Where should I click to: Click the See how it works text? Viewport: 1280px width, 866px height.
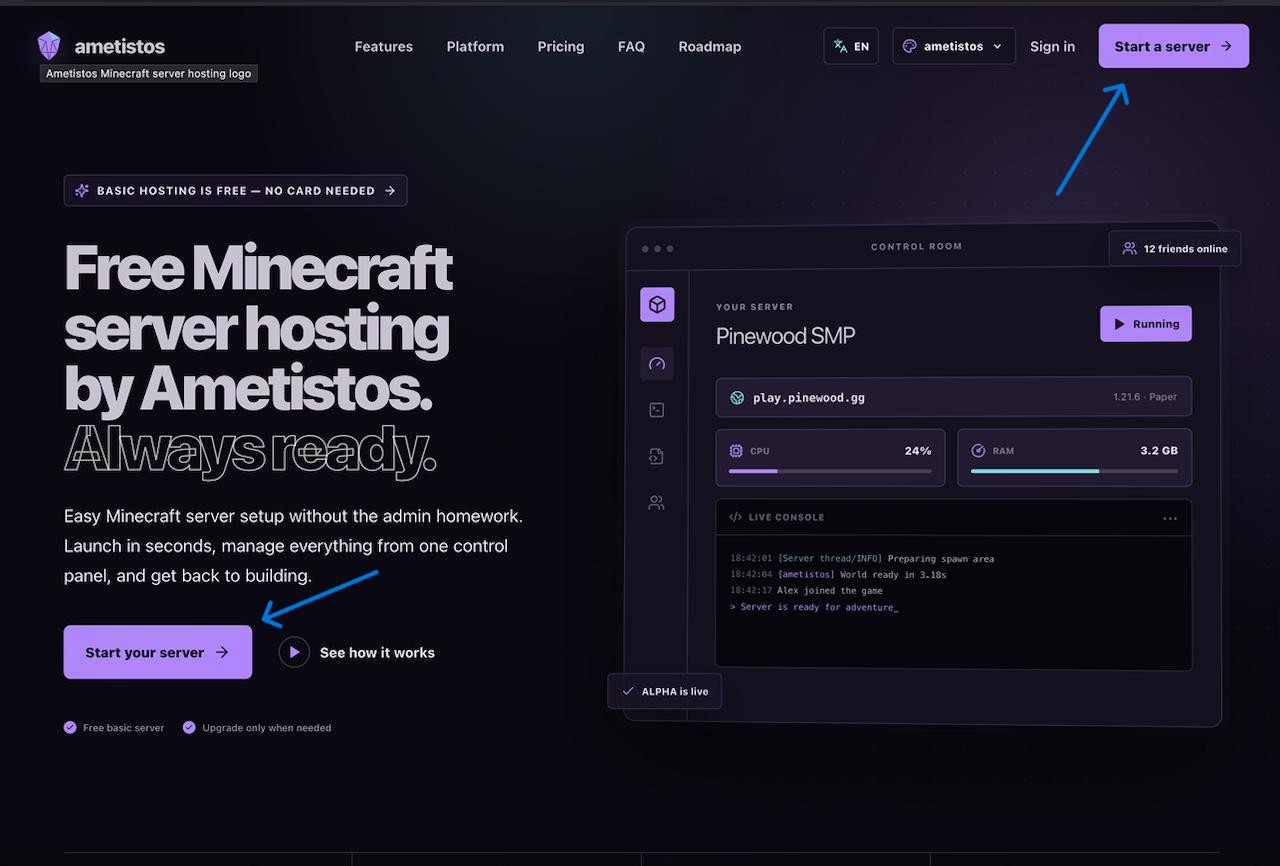pos(377,653)
